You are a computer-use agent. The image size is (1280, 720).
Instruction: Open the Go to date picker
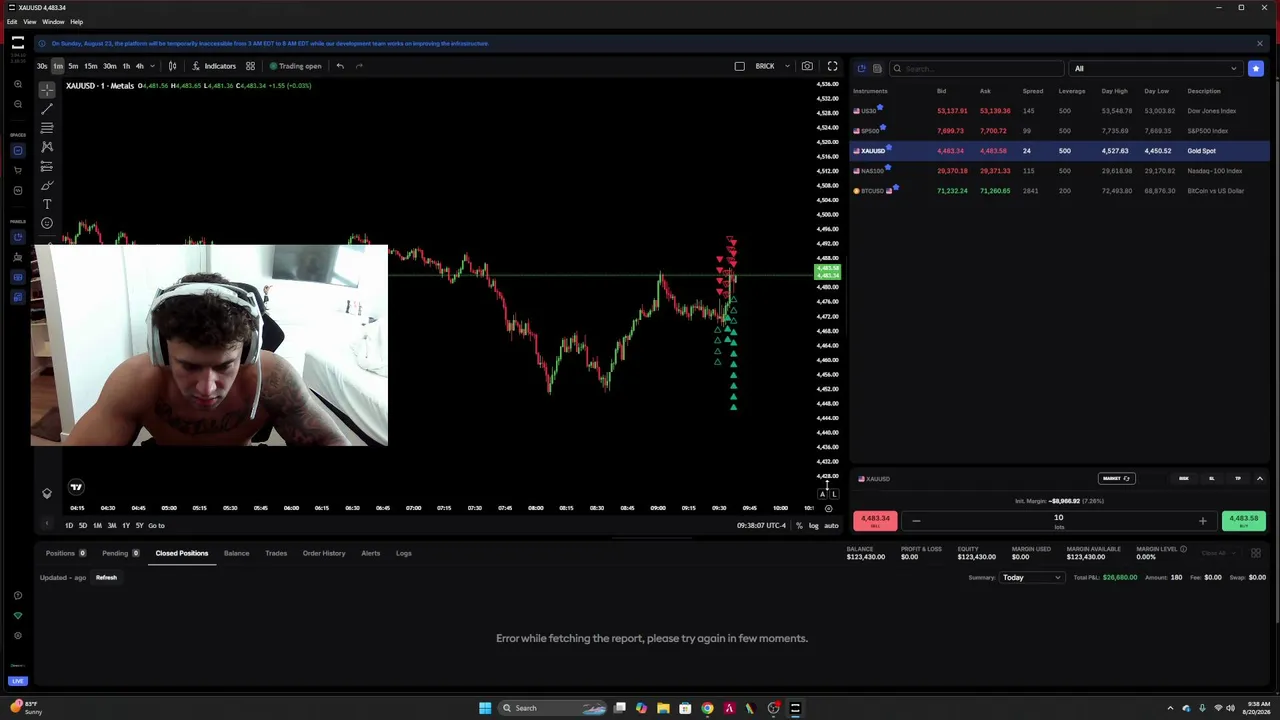click(x=156, y=525)
